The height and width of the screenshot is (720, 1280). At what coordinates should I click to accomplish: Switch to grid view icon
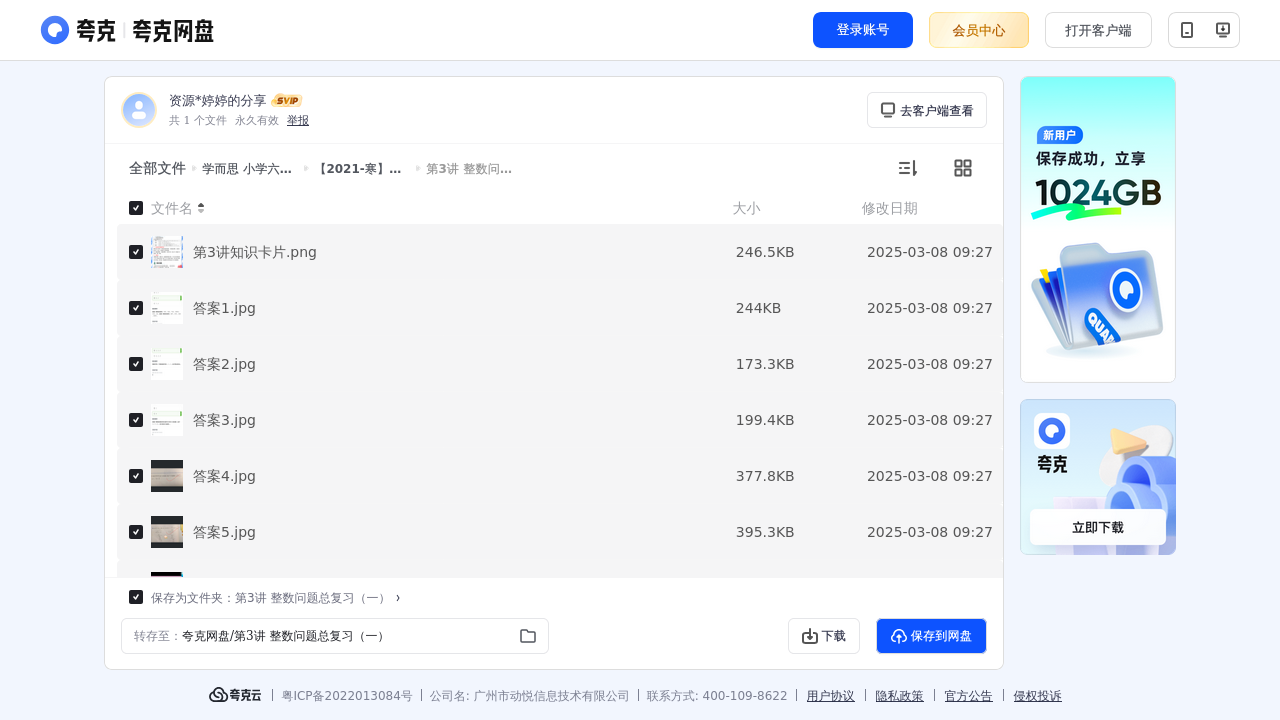963,168
